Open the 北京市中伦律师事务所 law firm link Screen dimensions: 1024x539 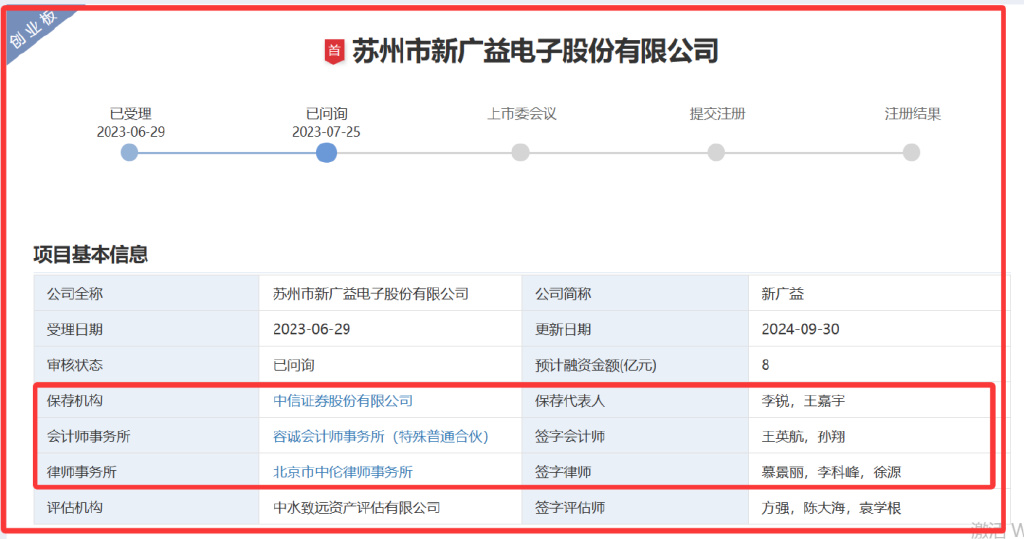pos(343,472)
